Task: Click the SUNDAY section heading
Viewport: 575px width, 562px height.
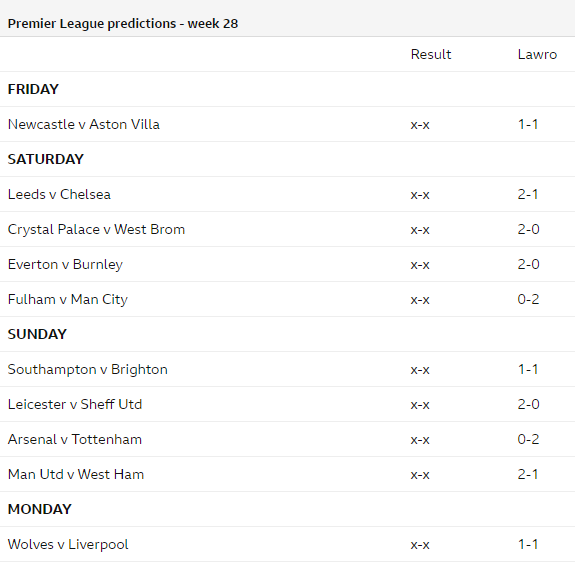Action: pos(37,334)
